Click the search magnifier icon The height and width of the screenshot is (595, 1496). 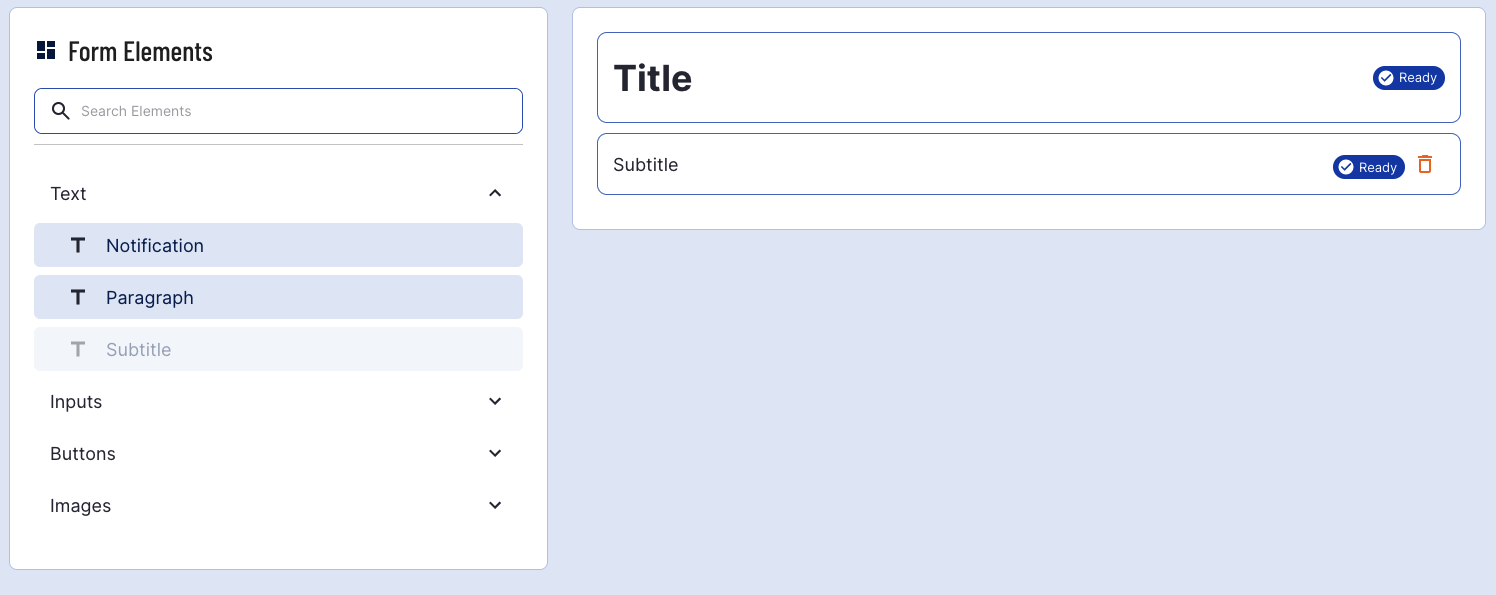(61, 111)
